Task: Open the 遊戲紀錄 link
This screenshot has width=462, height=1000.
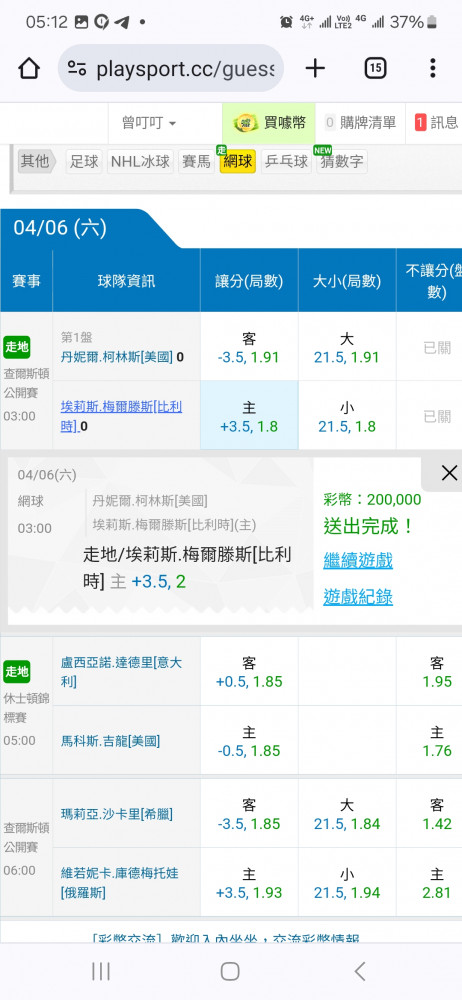Action: [358, 597]
